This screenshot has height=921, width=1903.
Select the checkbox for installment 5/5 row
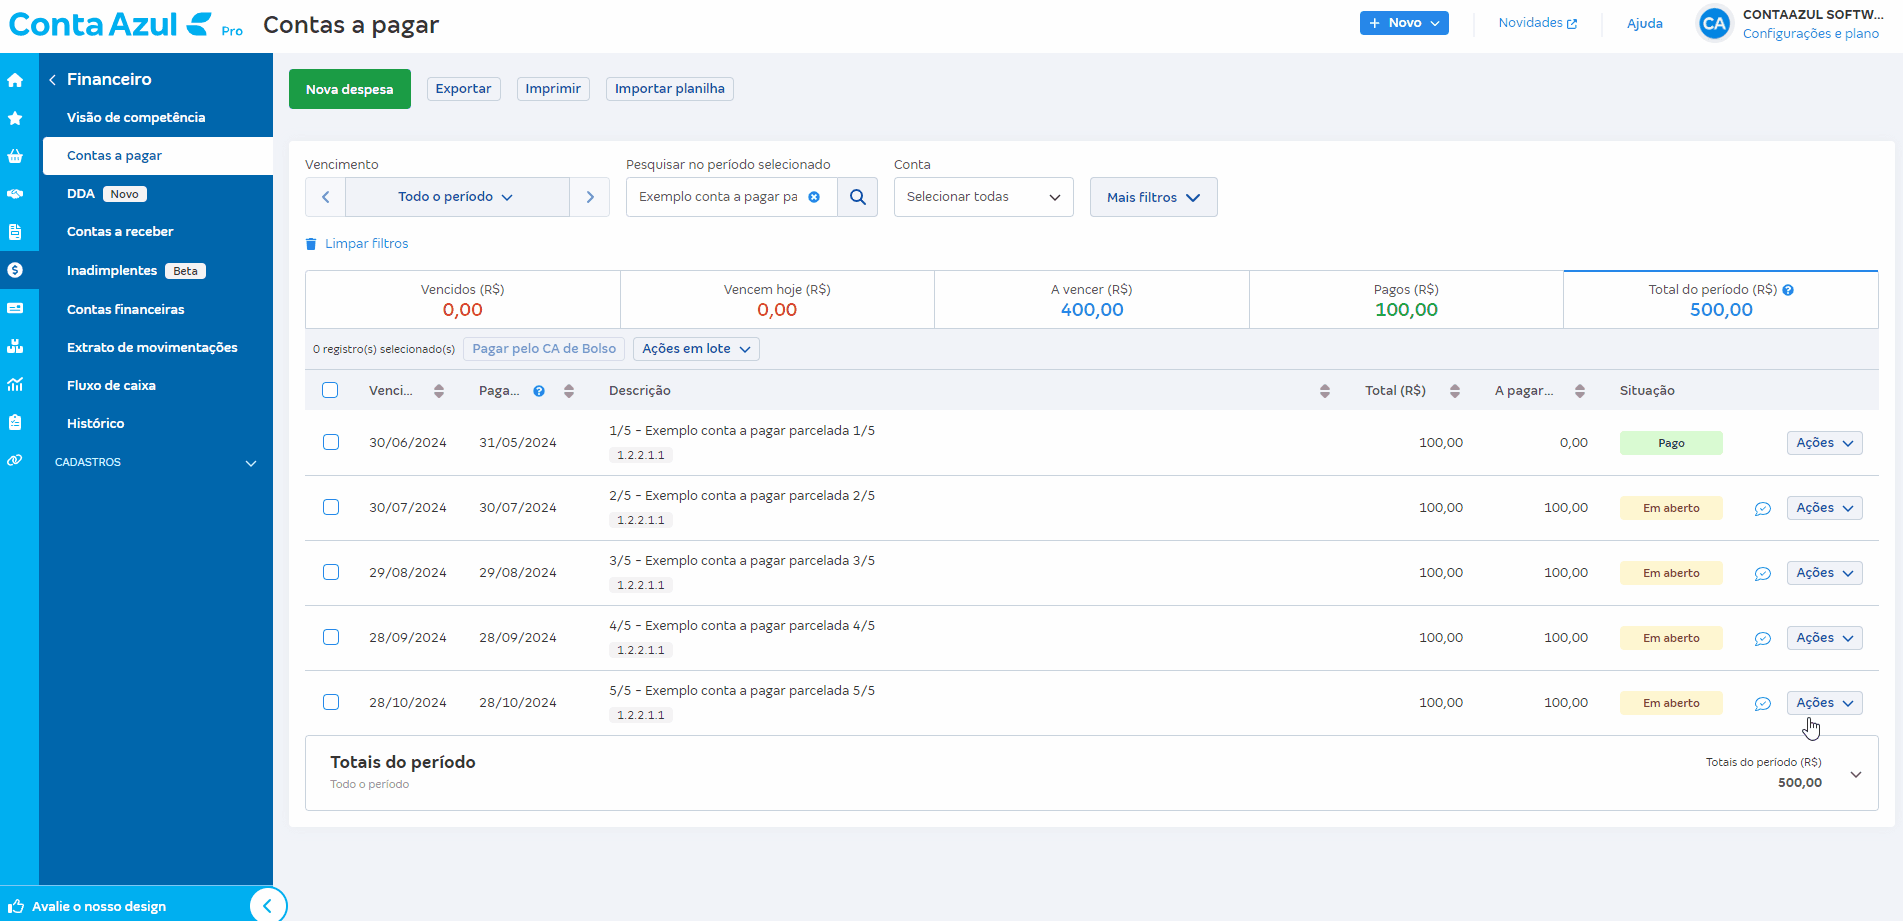click(x=331, y=702)
